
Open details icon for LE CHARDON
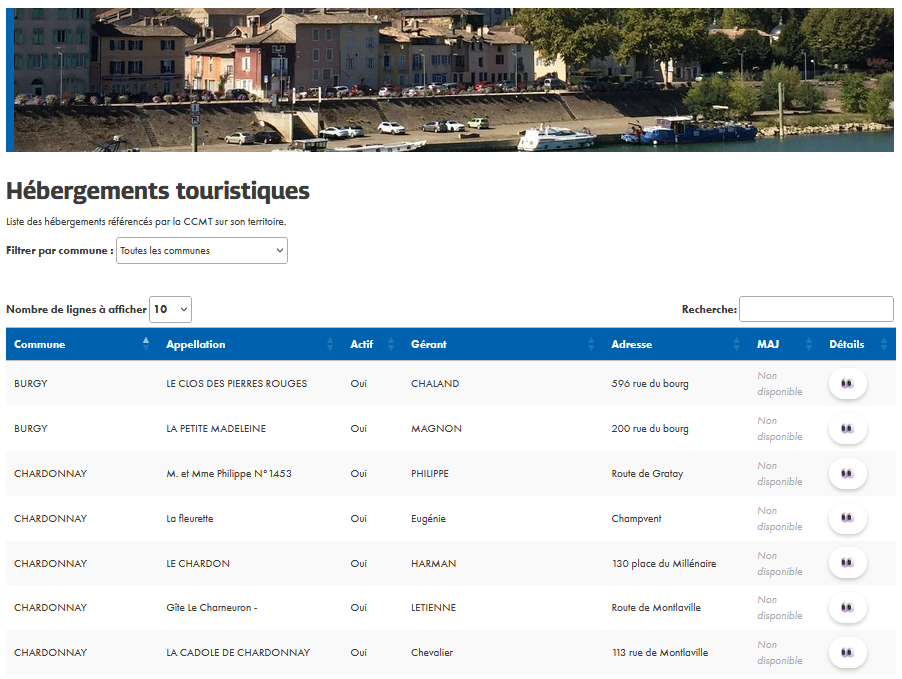coord(847,563)
